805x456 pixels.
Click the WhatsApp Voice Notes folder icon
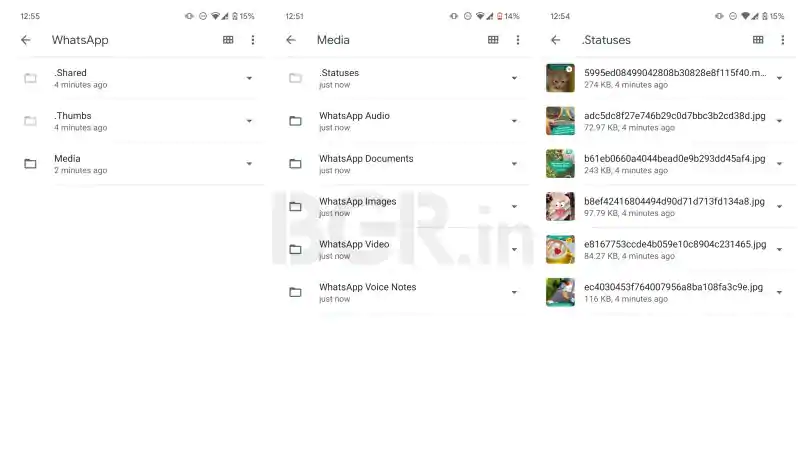click(x=295, y=292)
